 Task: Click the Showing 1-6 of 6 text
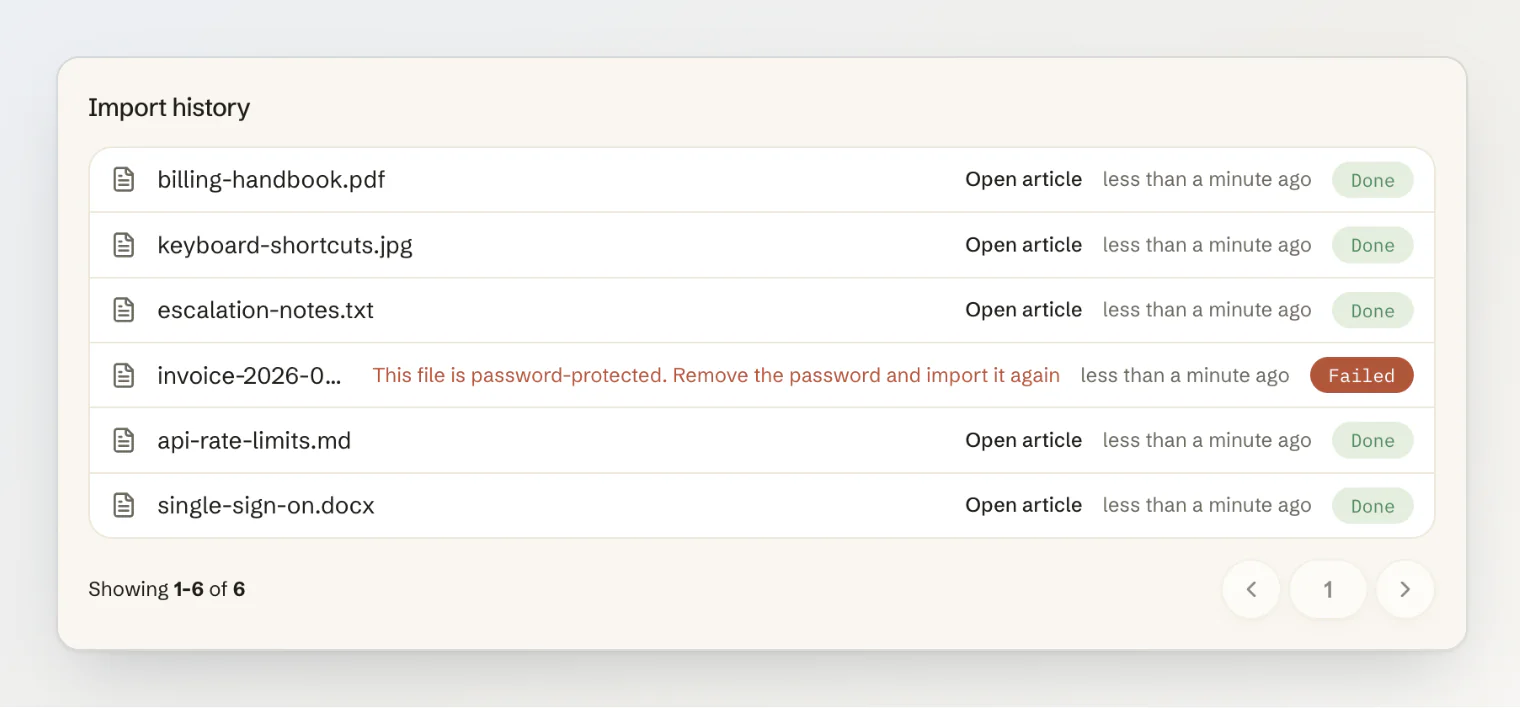tap(167, 589)
